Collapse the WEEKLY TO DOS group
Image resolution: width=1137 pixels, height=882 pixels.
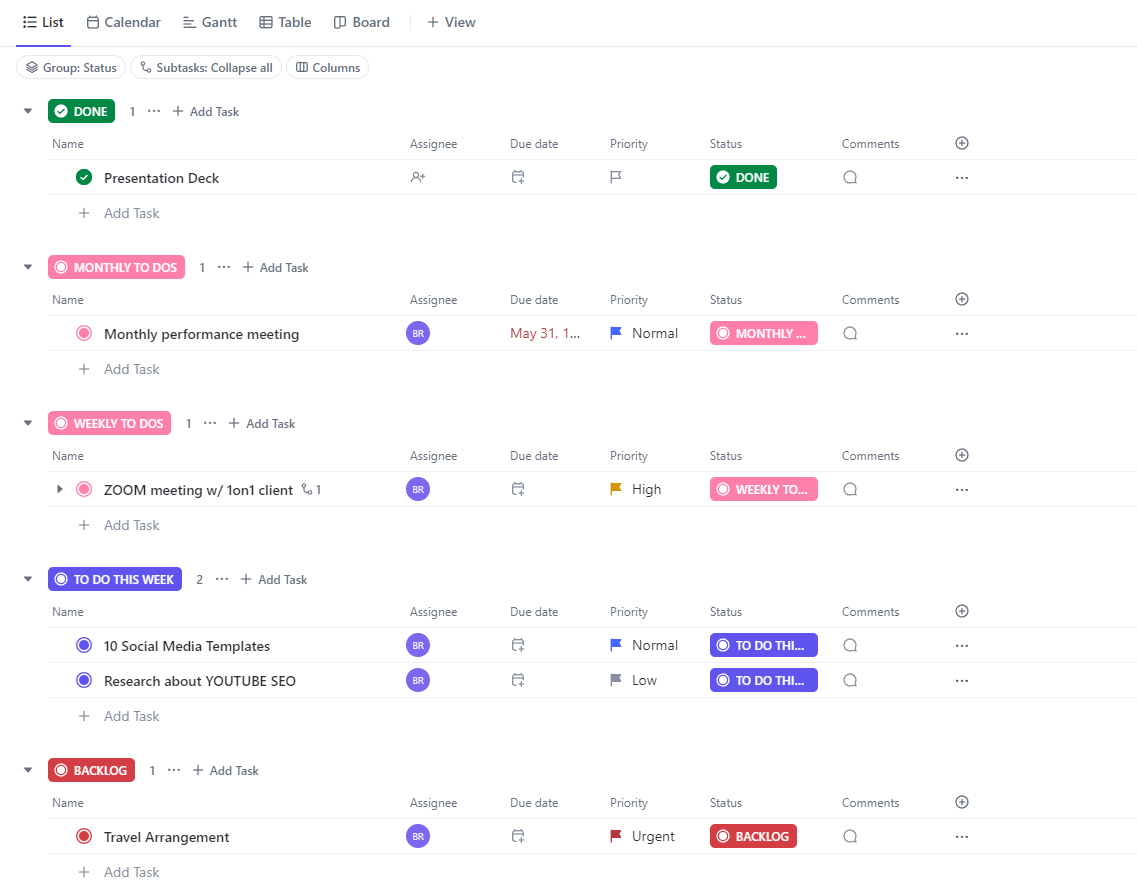[28, 423]
